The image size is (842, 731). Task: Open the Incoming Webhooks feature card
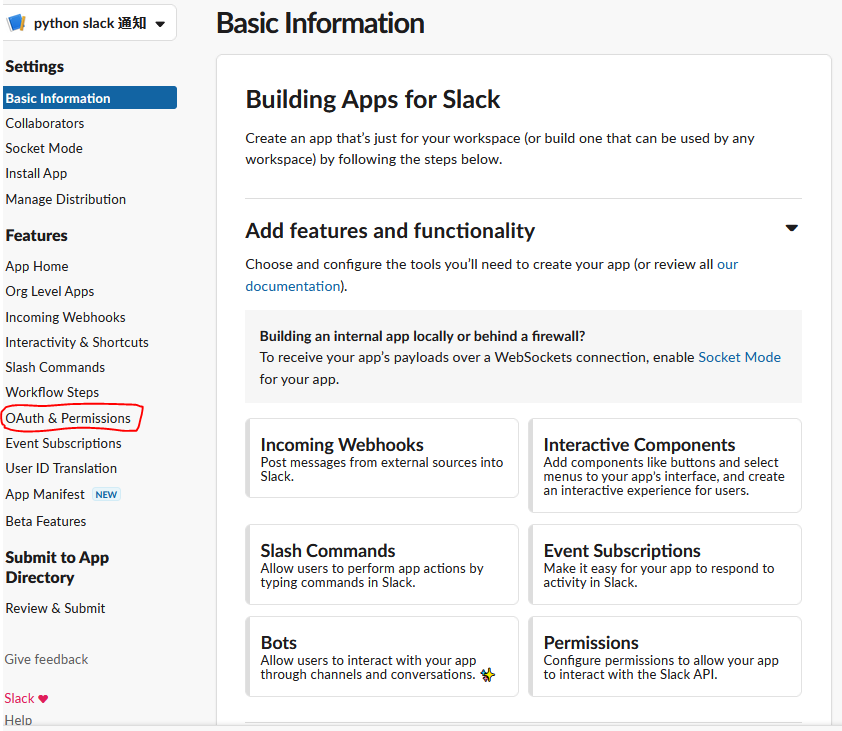[382, 458]
